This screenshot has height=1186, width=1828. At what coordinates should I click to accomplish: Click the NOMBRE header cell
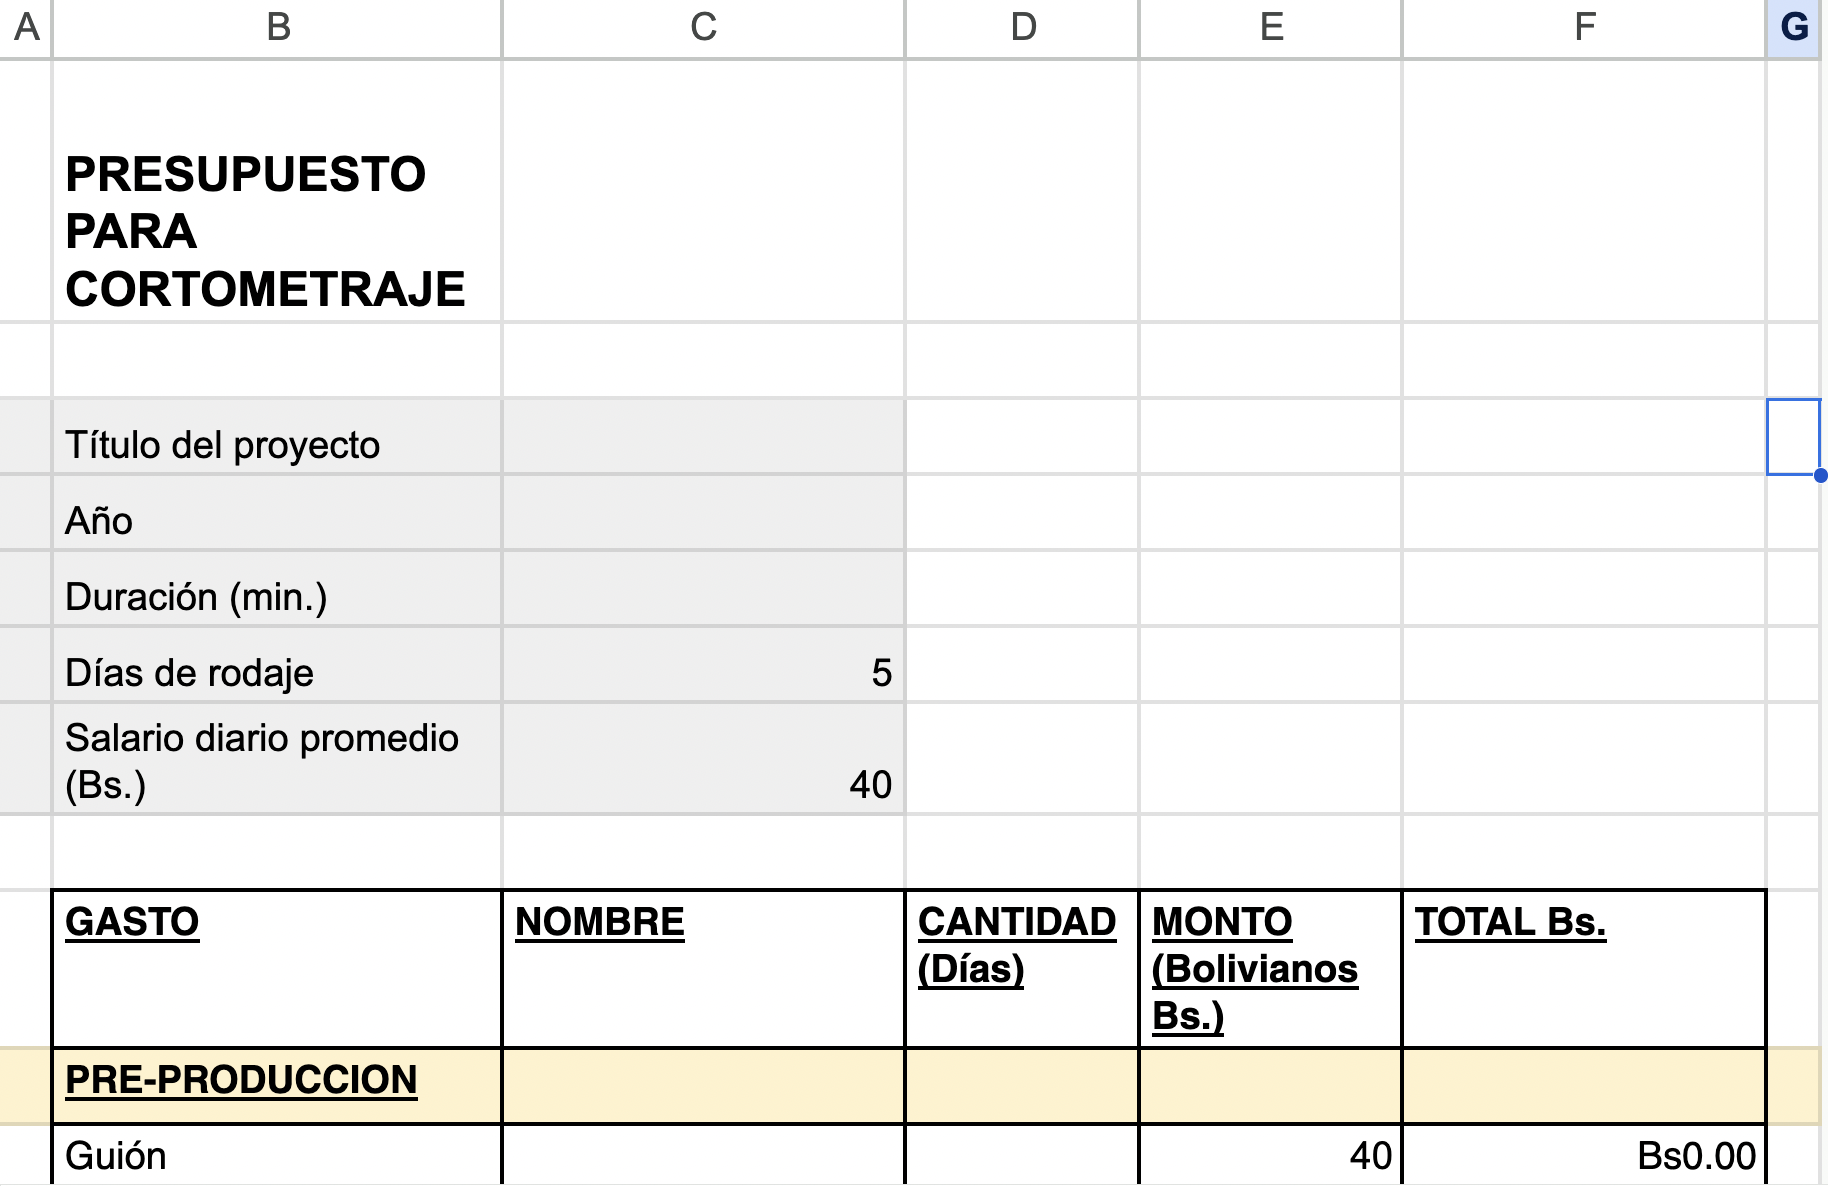click(x=703, y=968)
